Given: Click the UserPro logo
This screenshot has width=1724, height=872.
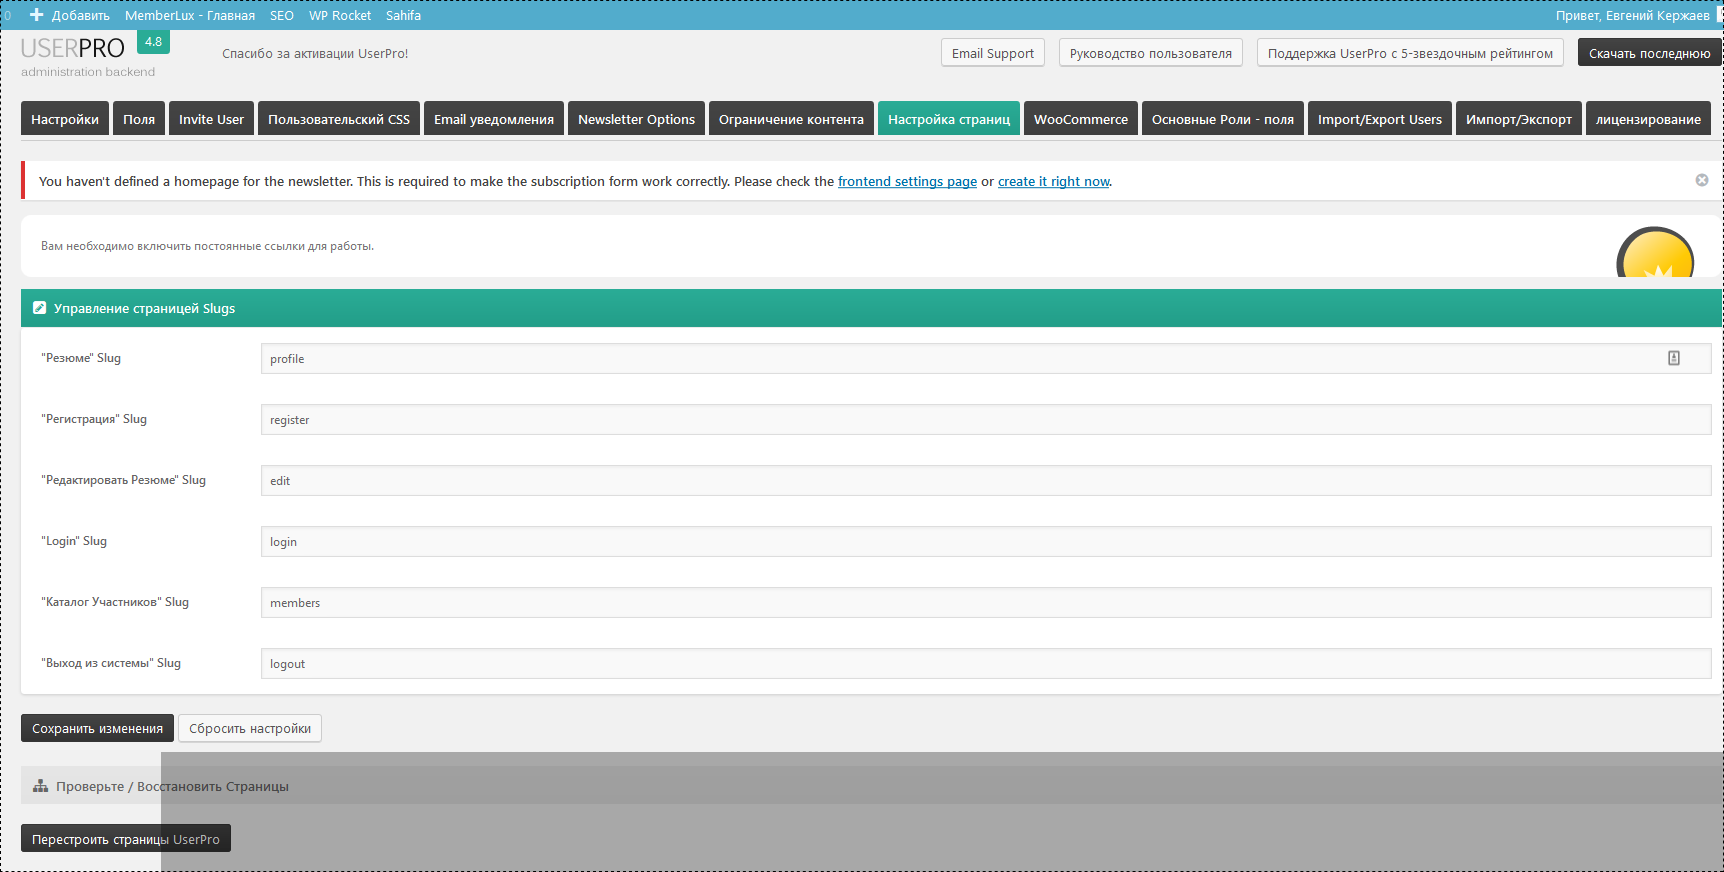Looking at the screenshot, I should [72, 48].
